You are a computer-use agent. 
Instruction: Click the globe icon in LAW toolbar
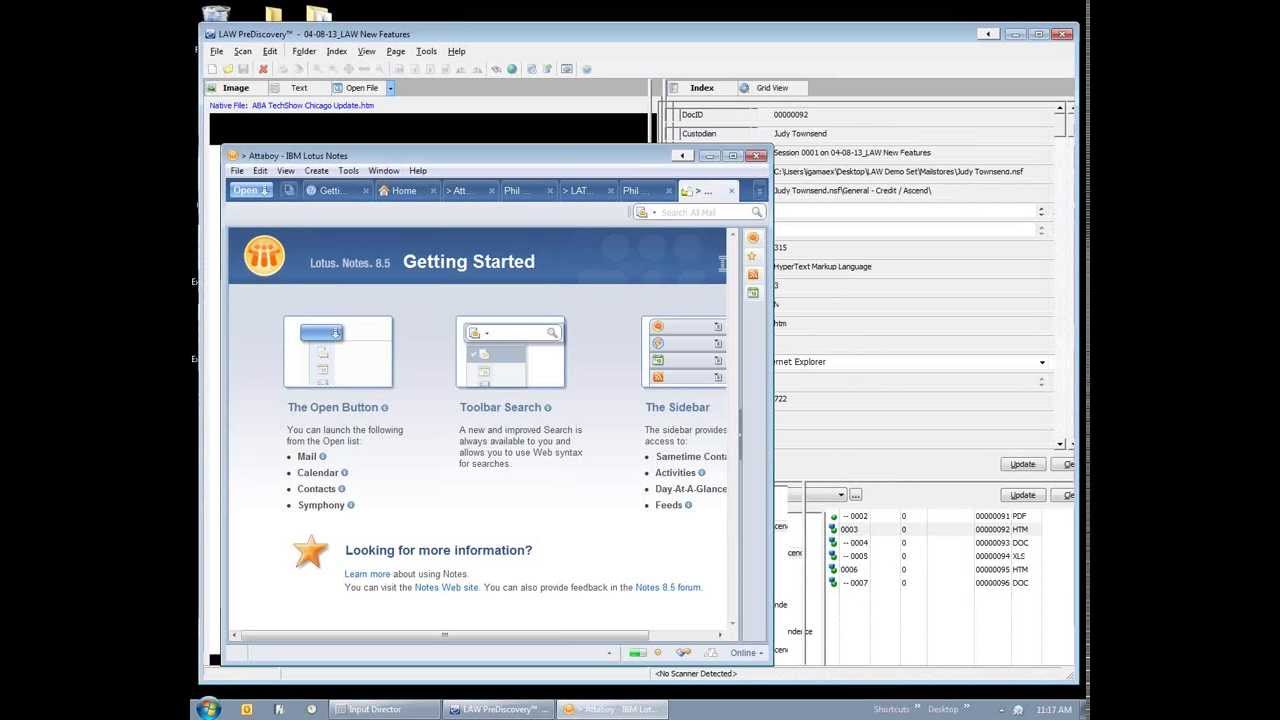(x=512, y=69)
